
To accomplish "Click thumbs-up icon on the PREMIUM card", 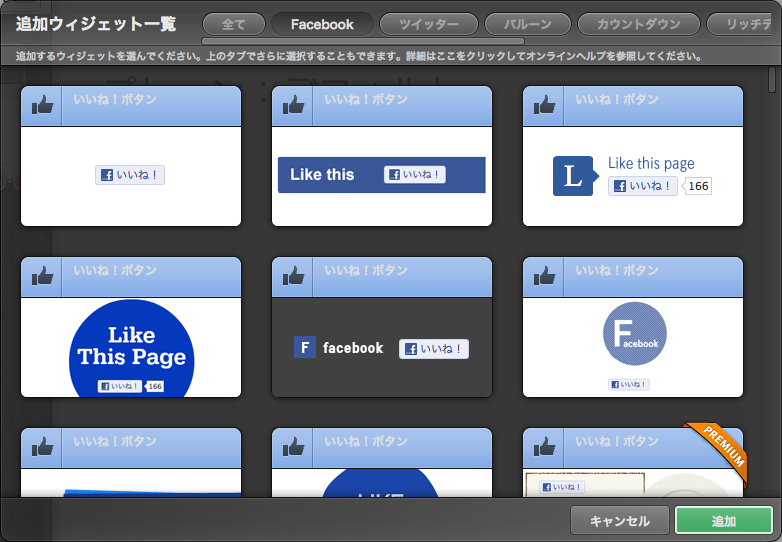I will [x=544, y=448].
